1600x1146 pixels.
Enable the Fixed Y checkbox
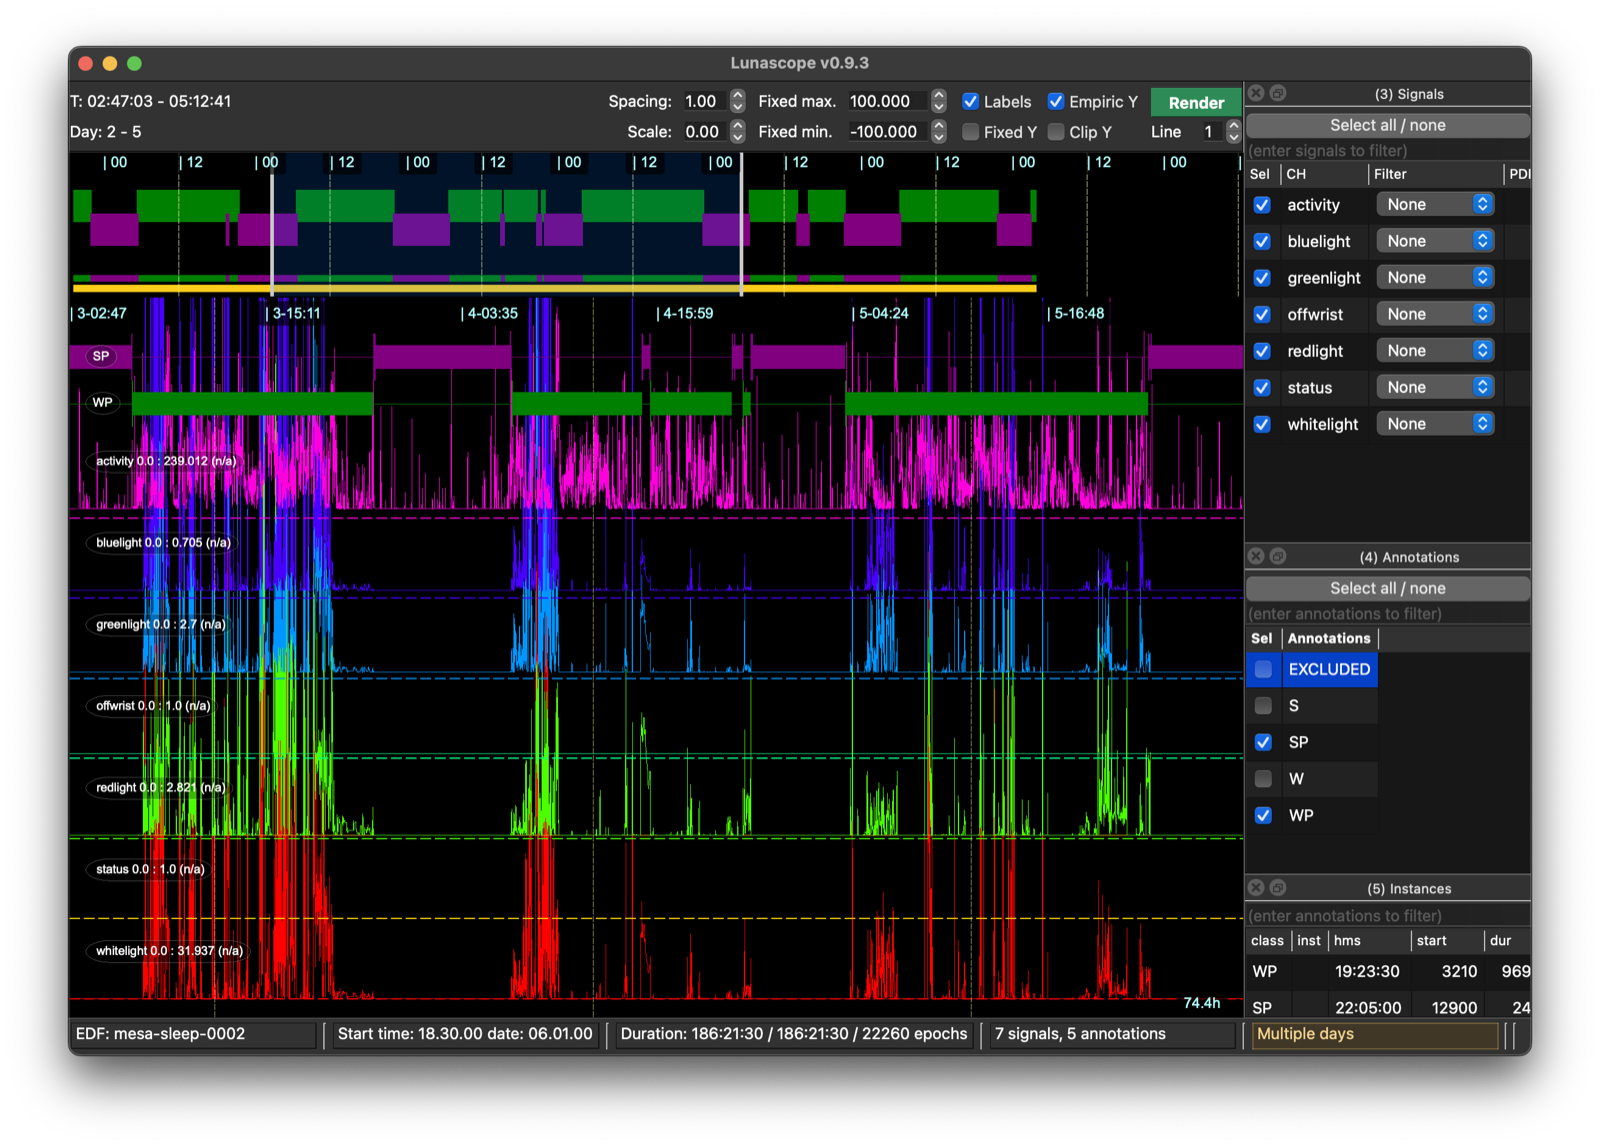[970, 132]
